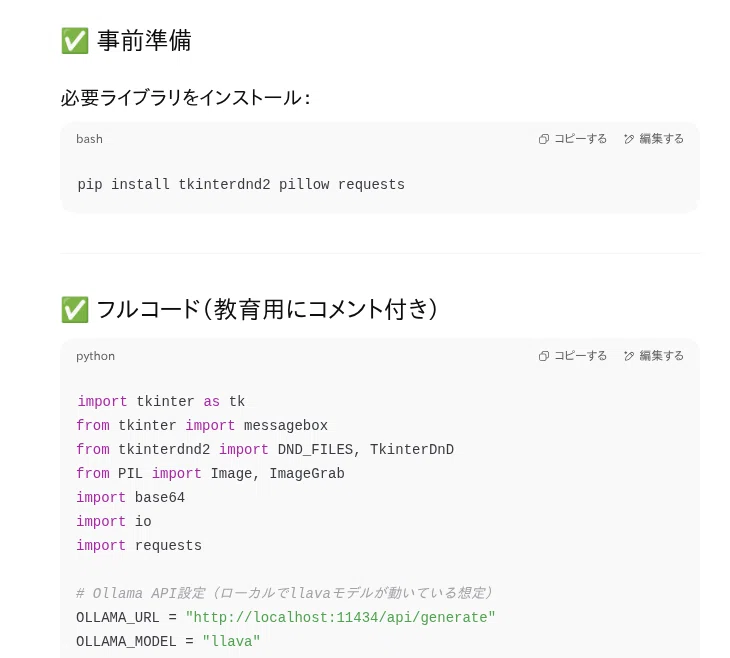Click the green checkmark beside フルコード heading
Viewport: 730px width, 658px height.
pos(74,309)
